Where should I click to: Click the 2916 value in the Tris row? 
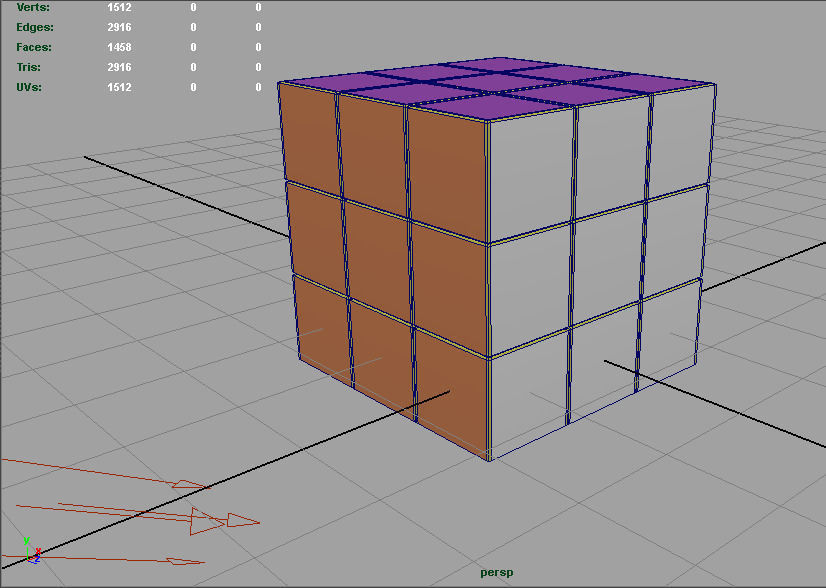point(119,67)
